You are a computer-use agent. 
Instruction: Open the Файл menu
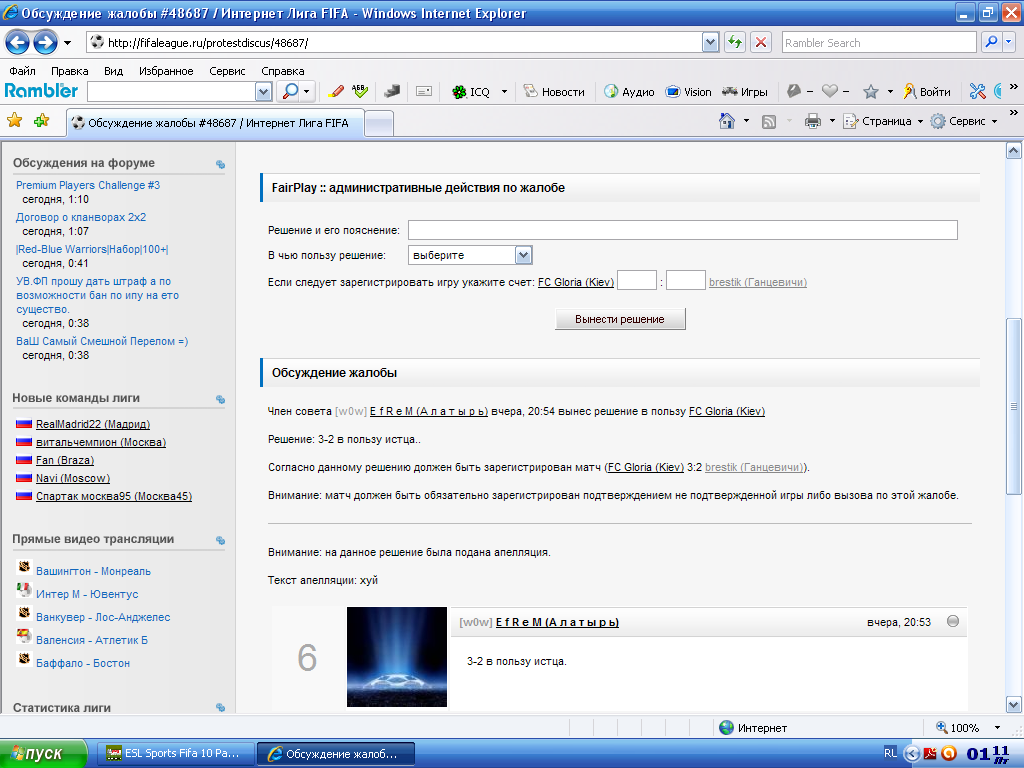coord(22,71)
